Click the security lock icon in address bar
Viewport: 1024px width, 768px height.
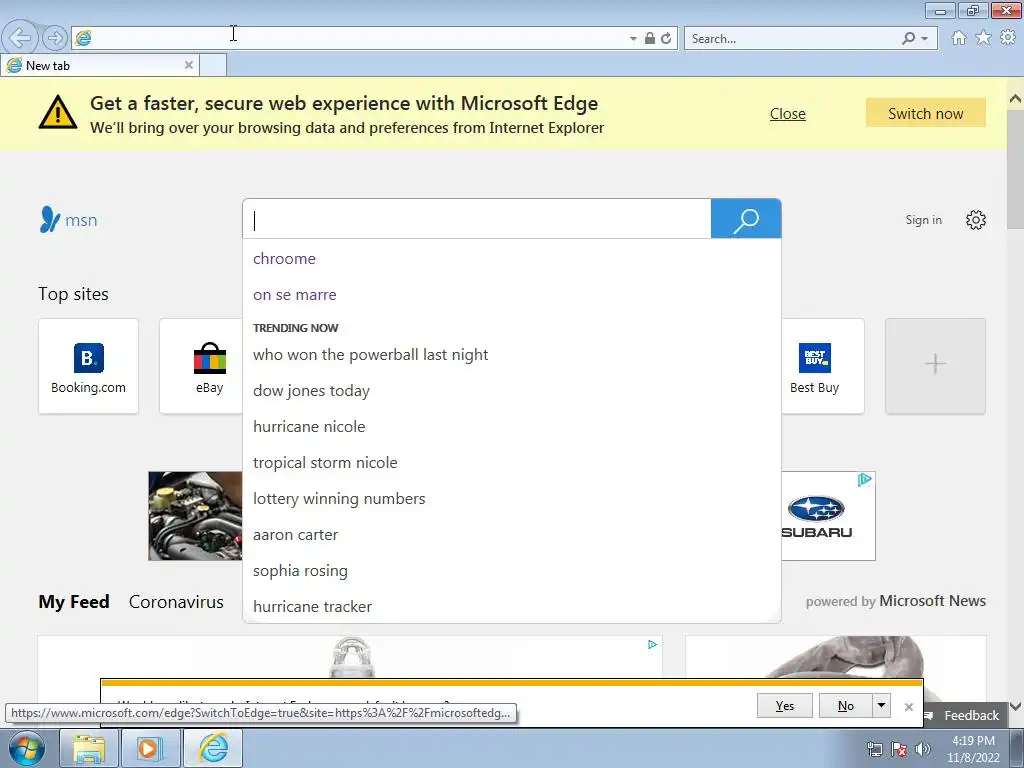click(650, 39)
